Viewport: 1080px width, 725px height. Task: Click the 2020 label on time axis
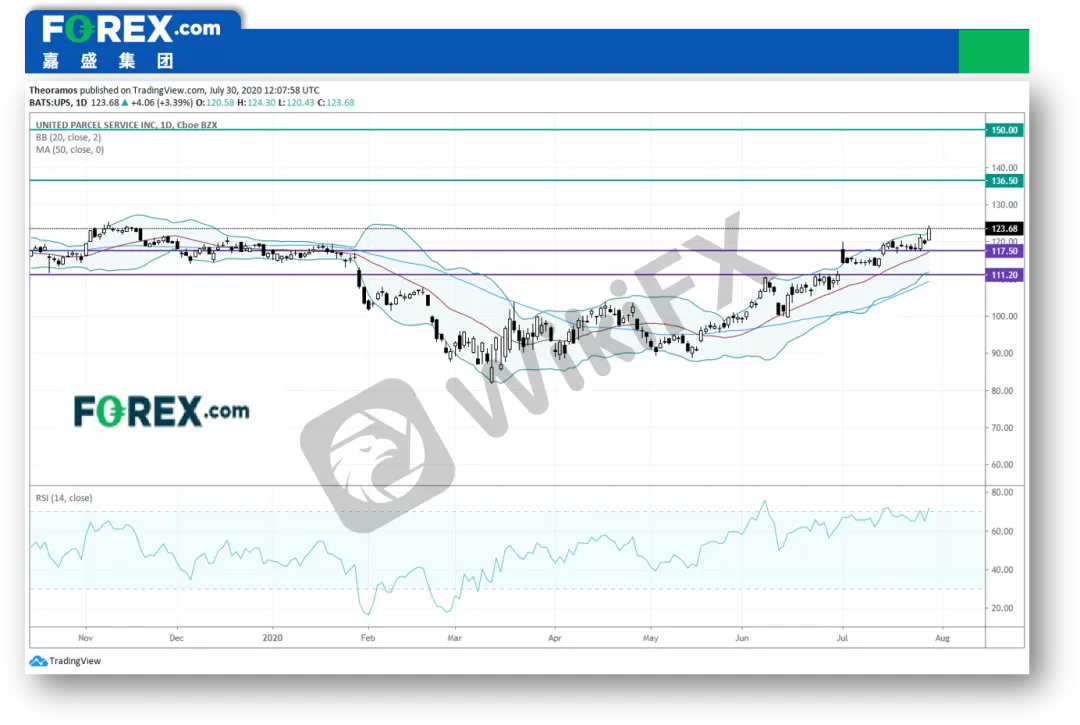pos(272,638)
